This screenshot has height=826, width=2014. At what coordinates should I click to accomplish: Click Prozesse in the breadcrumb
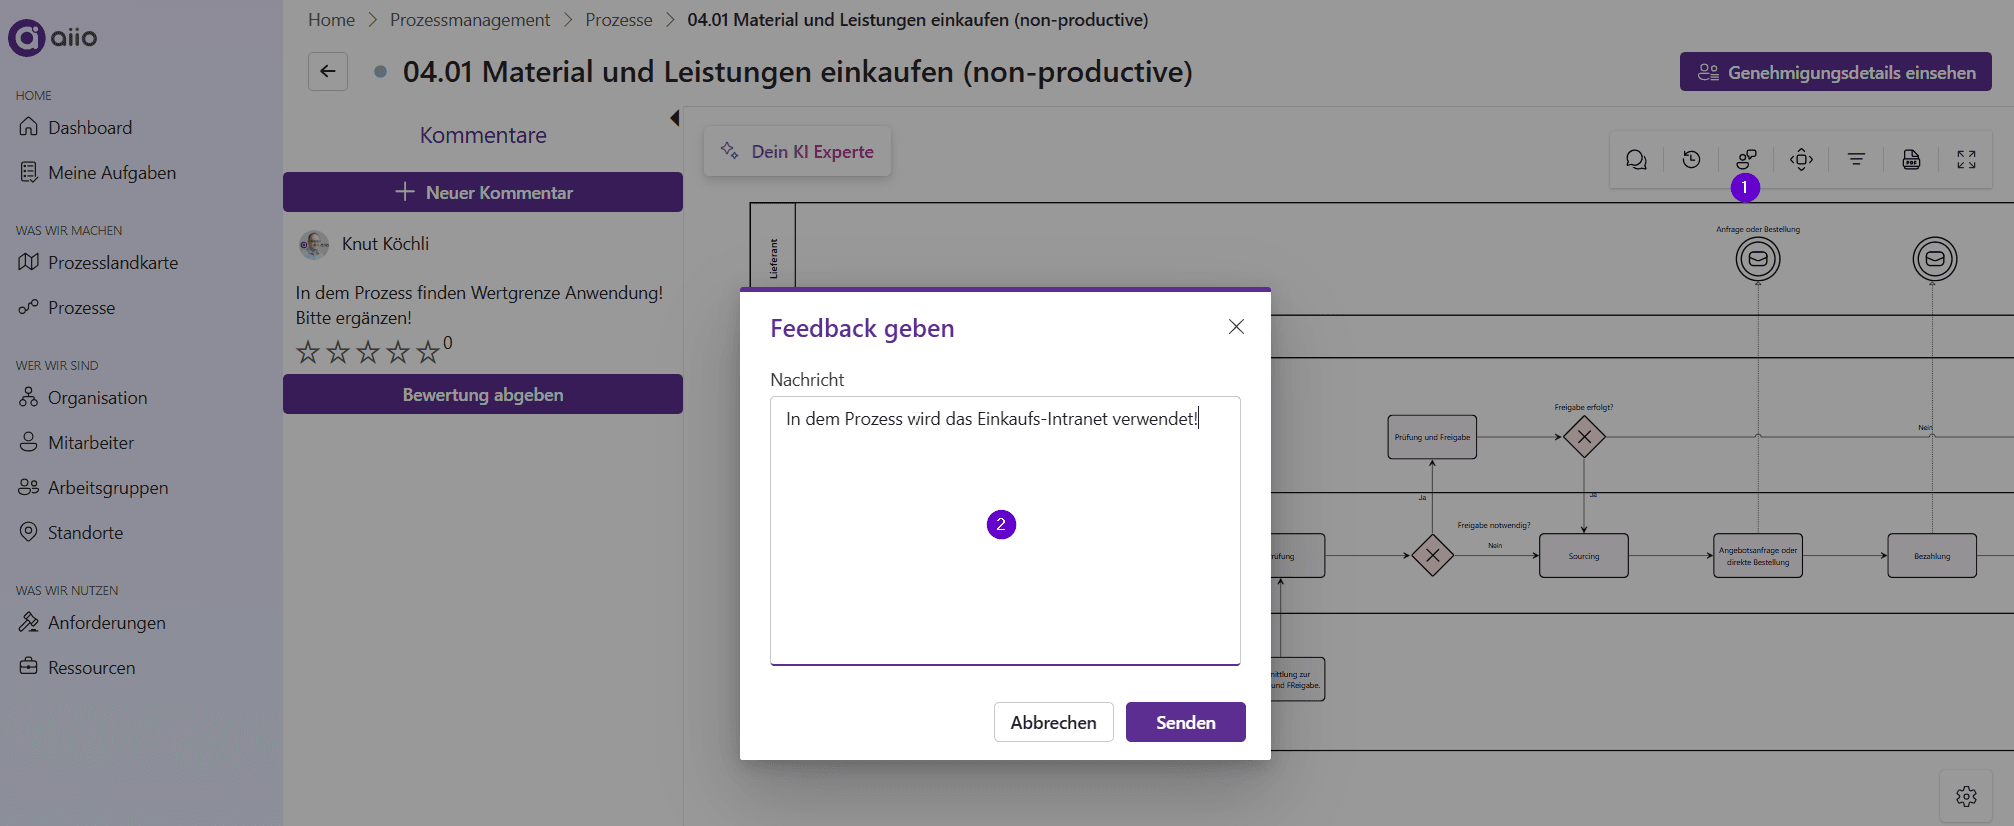[619, 20]
